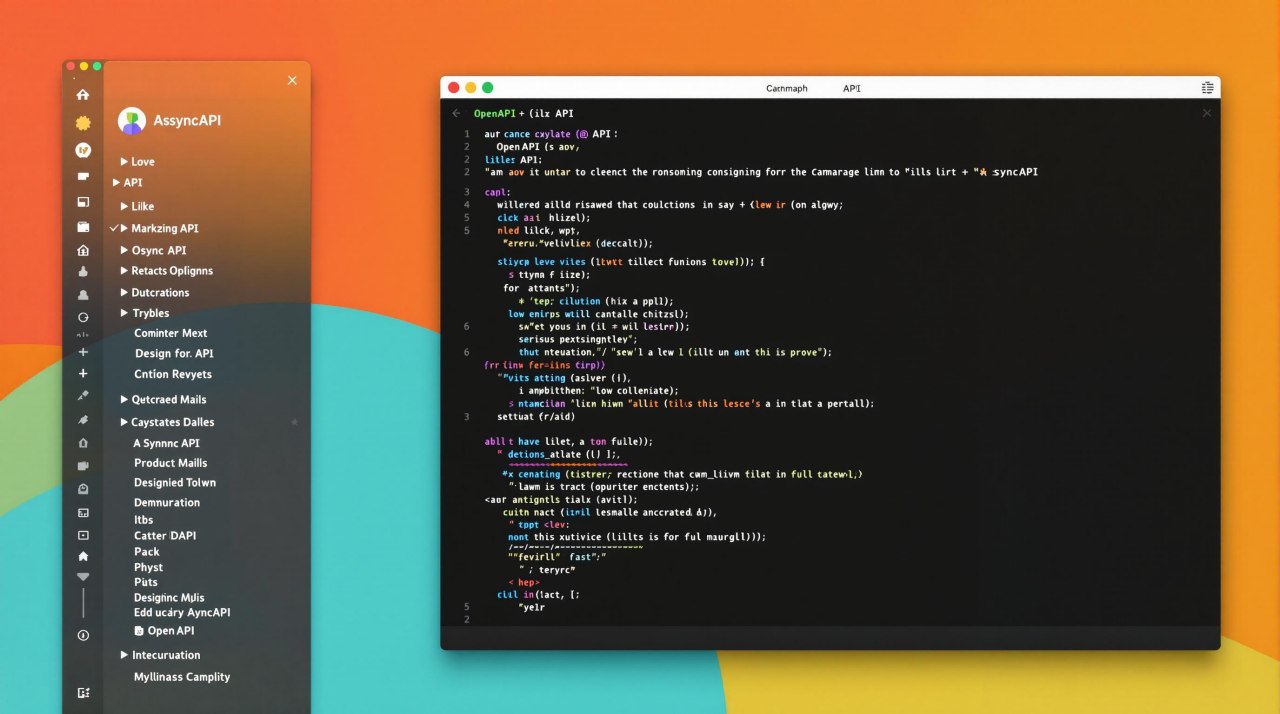The height and width of the screenshot is (714, 1280).
Task: Select Desiginied Tolwn entry
Action: click(175, 482)
